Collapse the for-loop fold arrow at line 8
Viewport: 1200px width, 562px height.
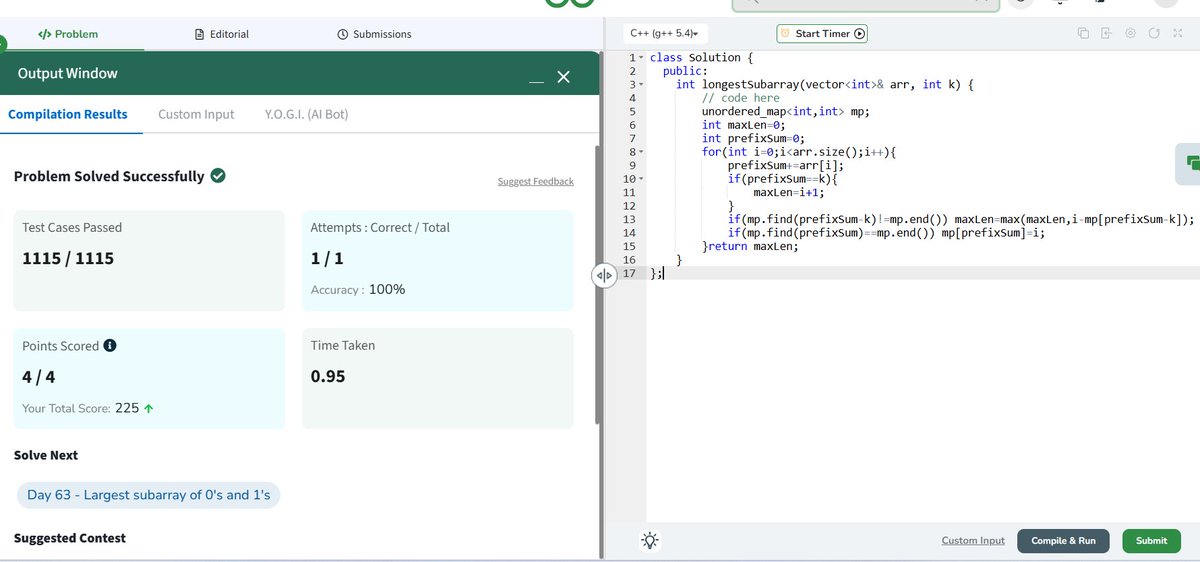(x=640, y=152)
